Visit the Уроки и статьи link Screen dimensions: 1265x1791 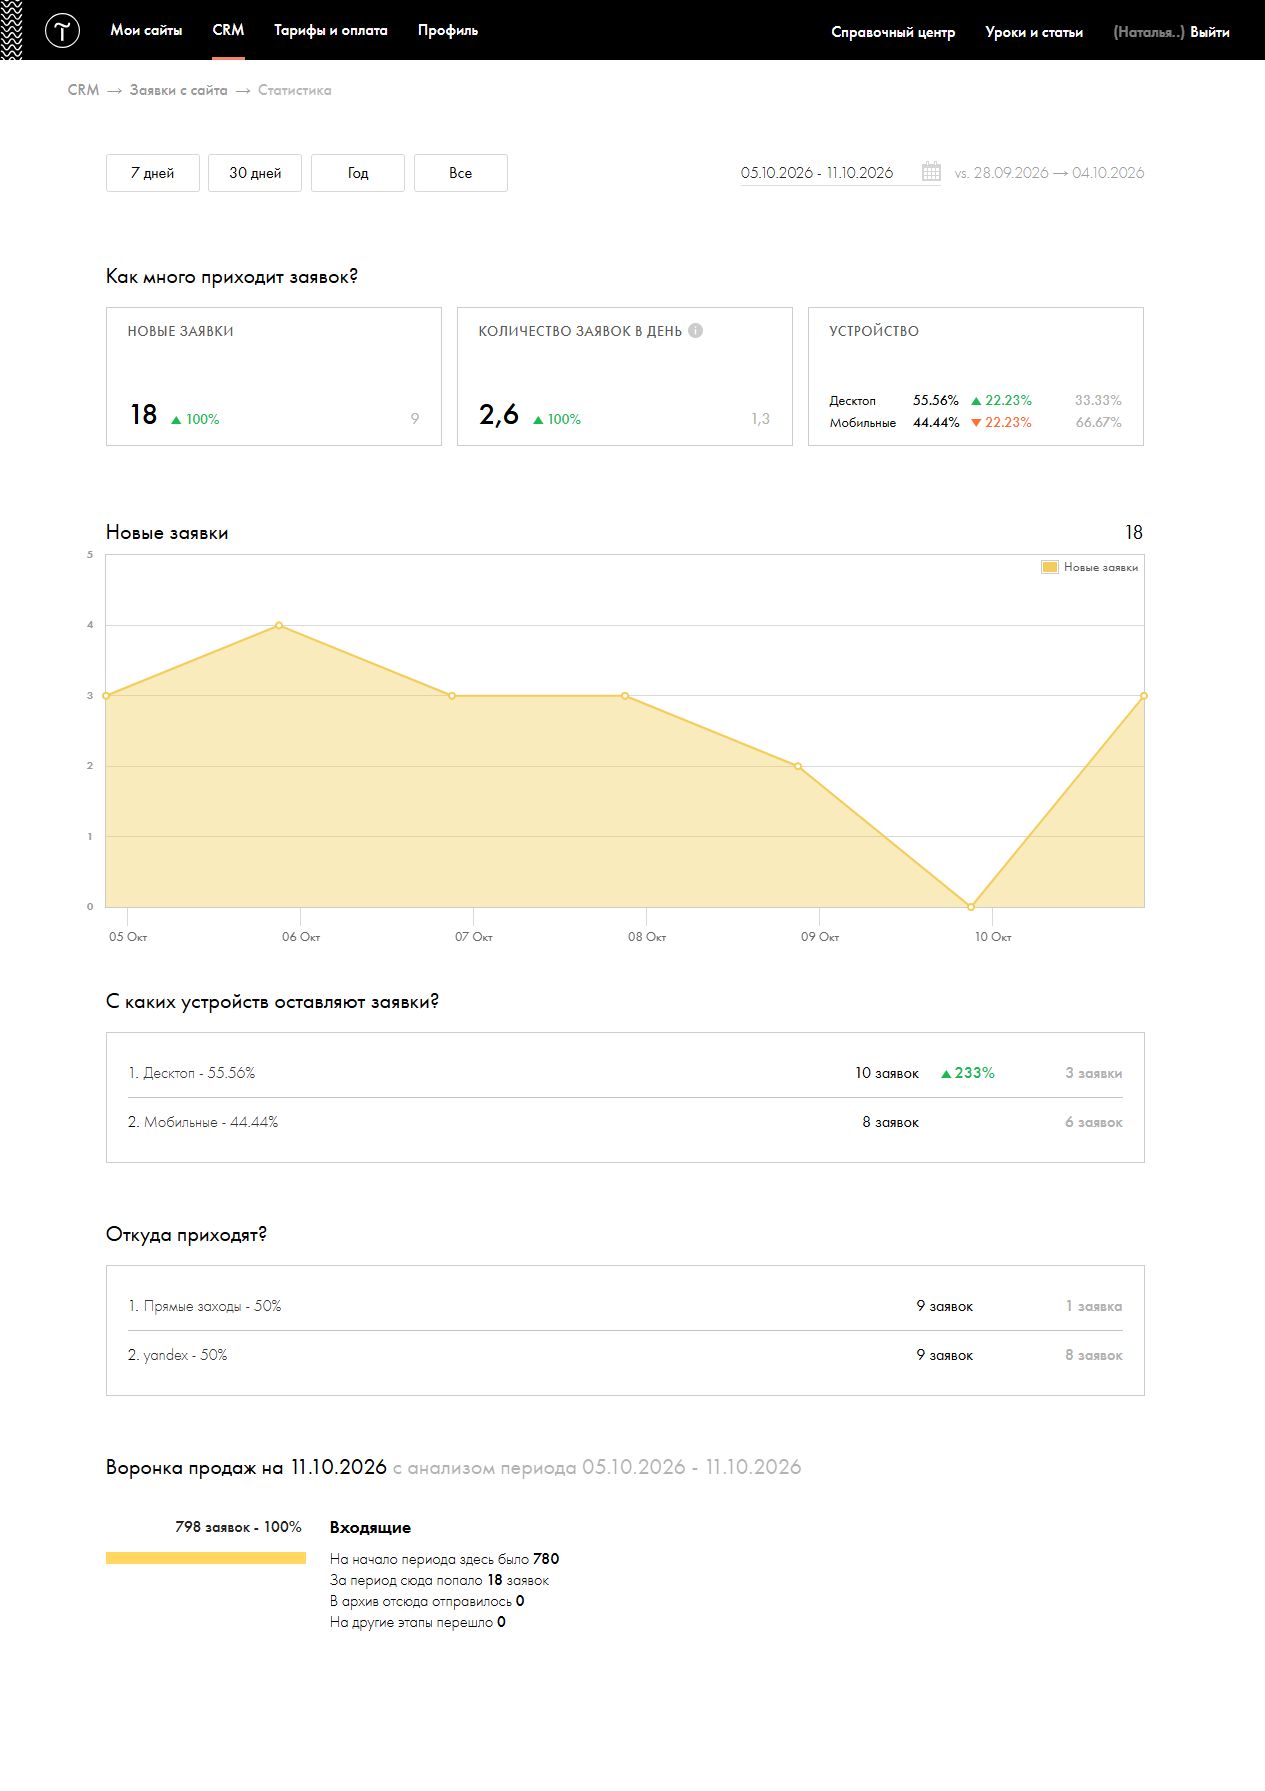(1034, 32)
